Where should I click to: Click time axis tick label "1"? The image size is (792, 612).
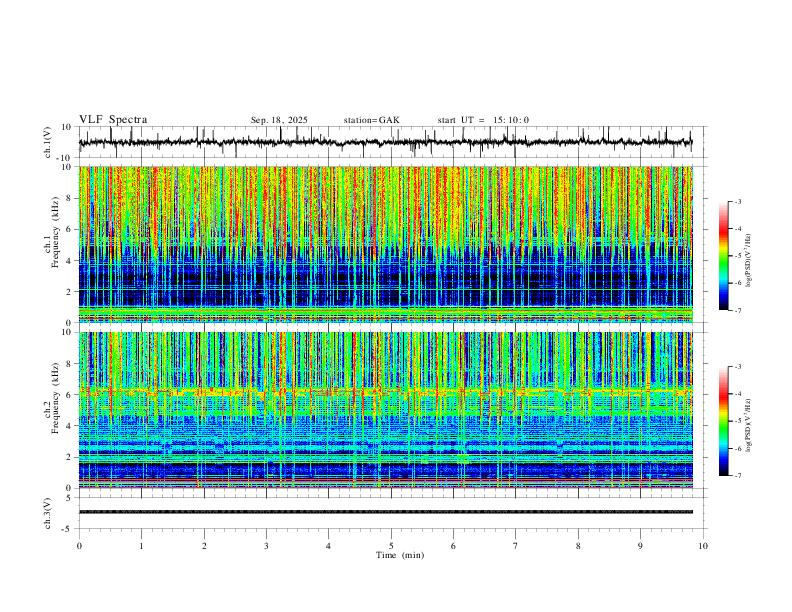[141, 546]
